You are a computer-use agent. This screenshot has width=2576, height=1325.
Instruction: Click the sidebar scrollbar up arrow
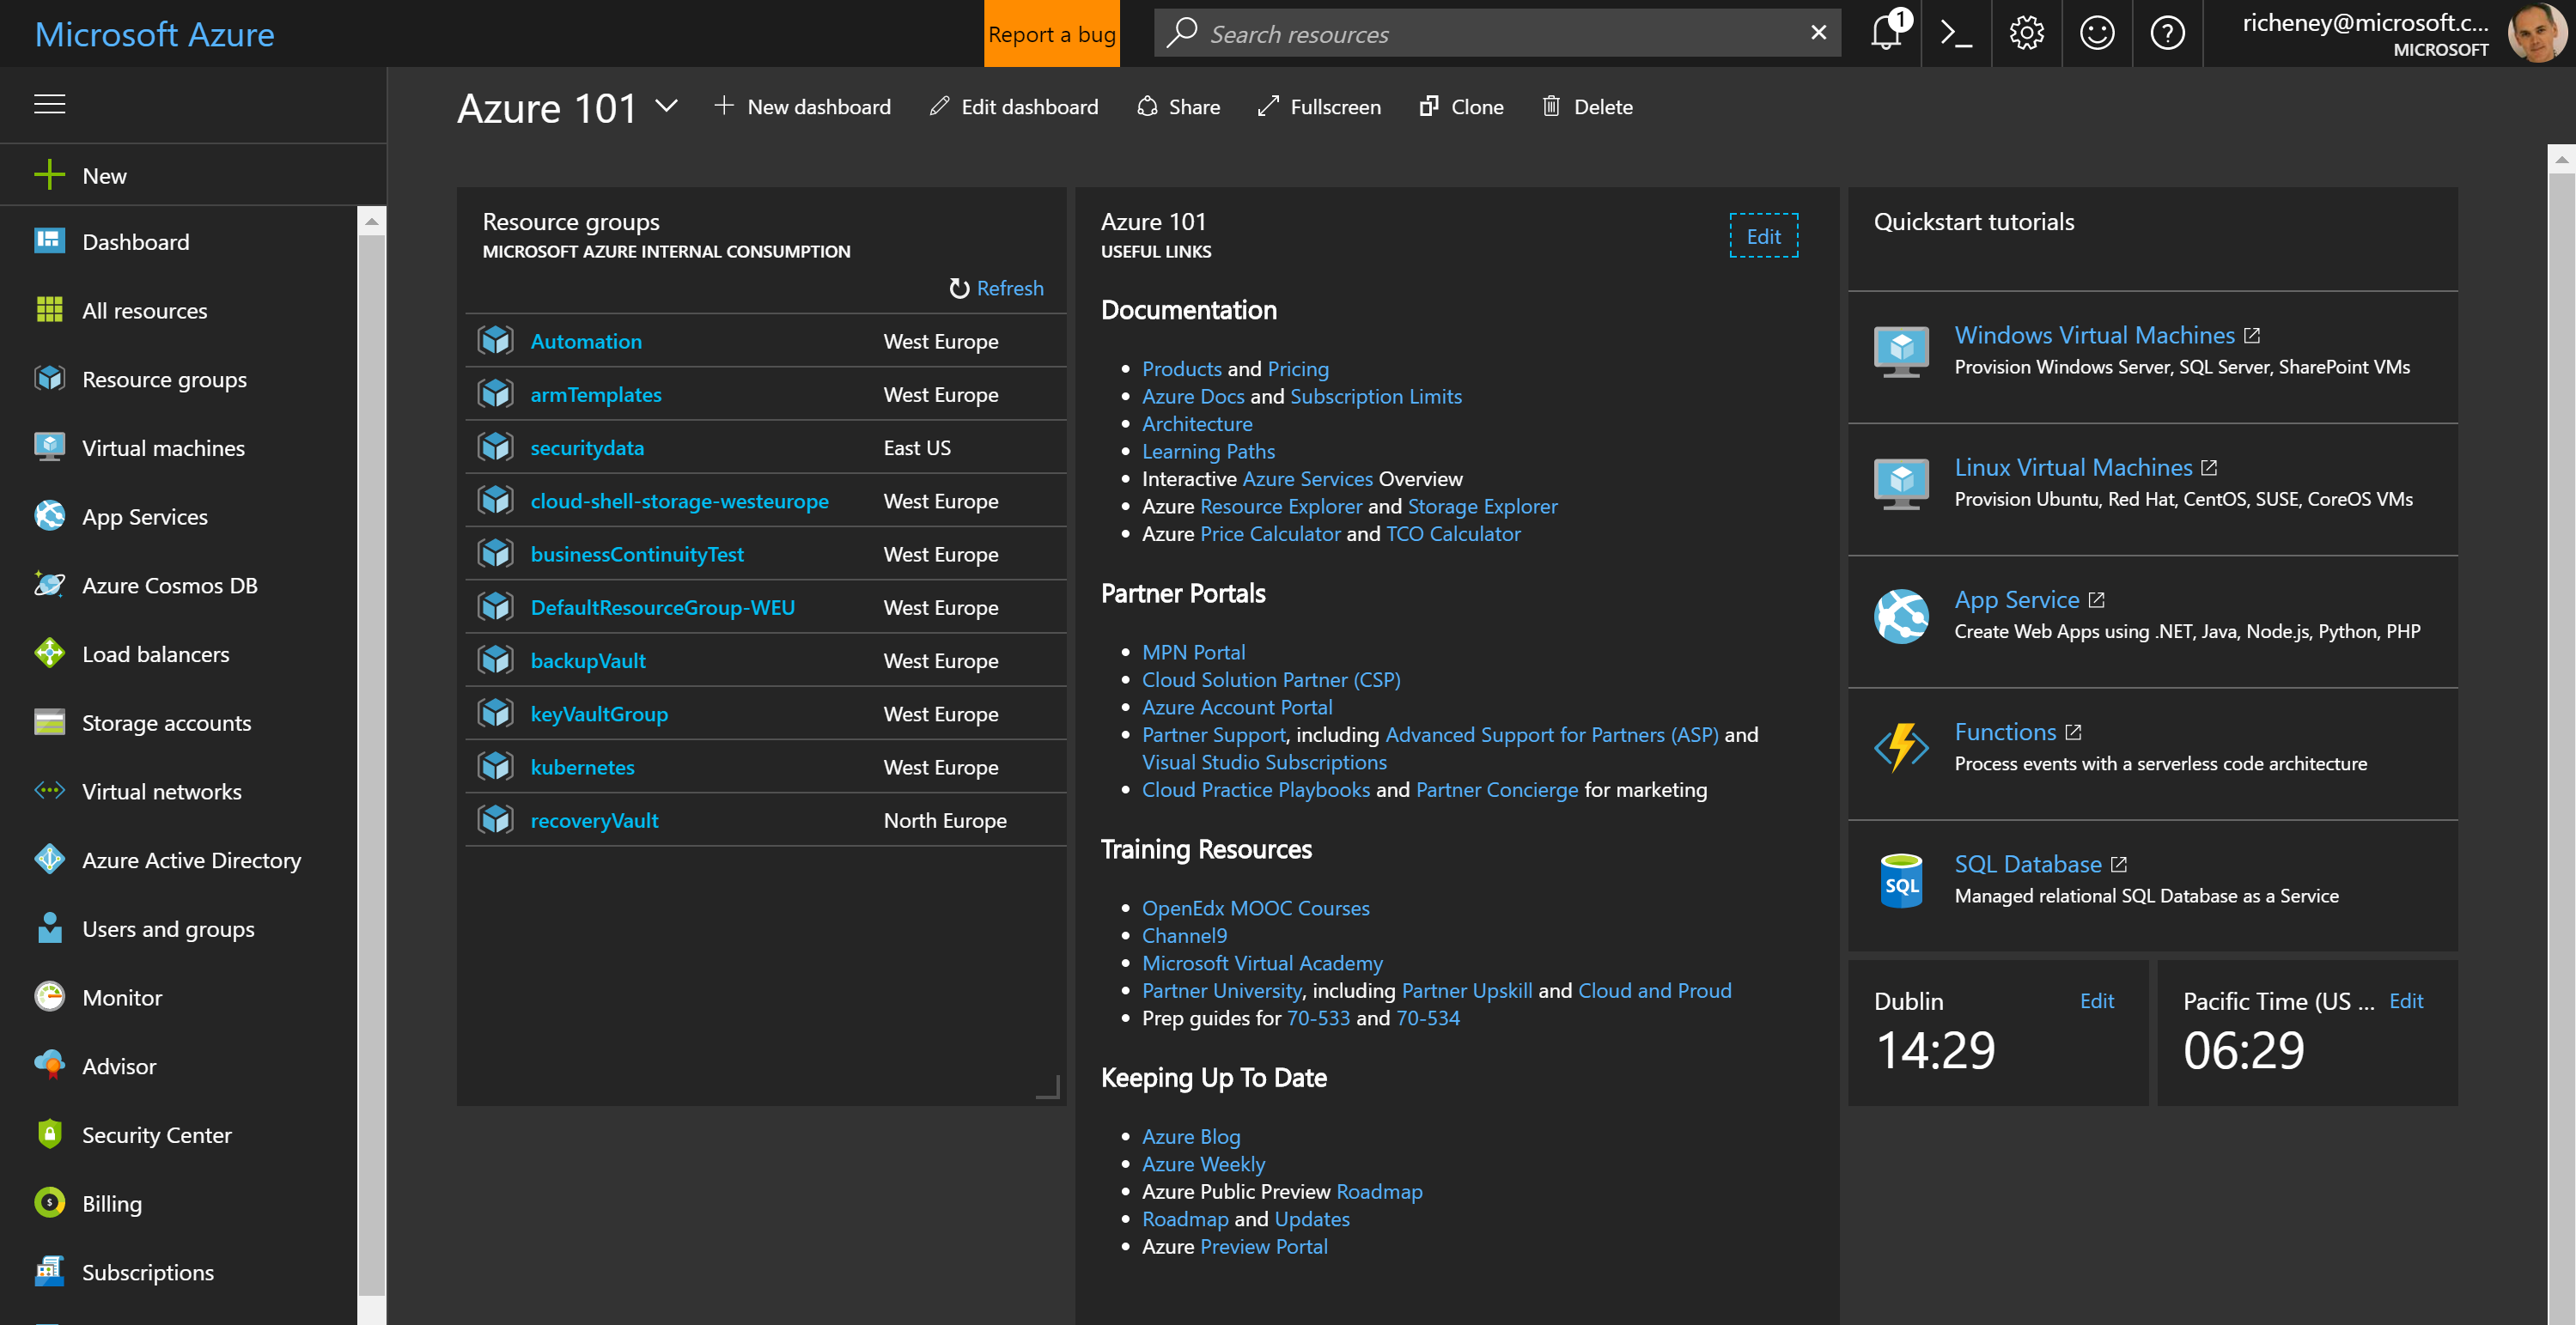371,222
